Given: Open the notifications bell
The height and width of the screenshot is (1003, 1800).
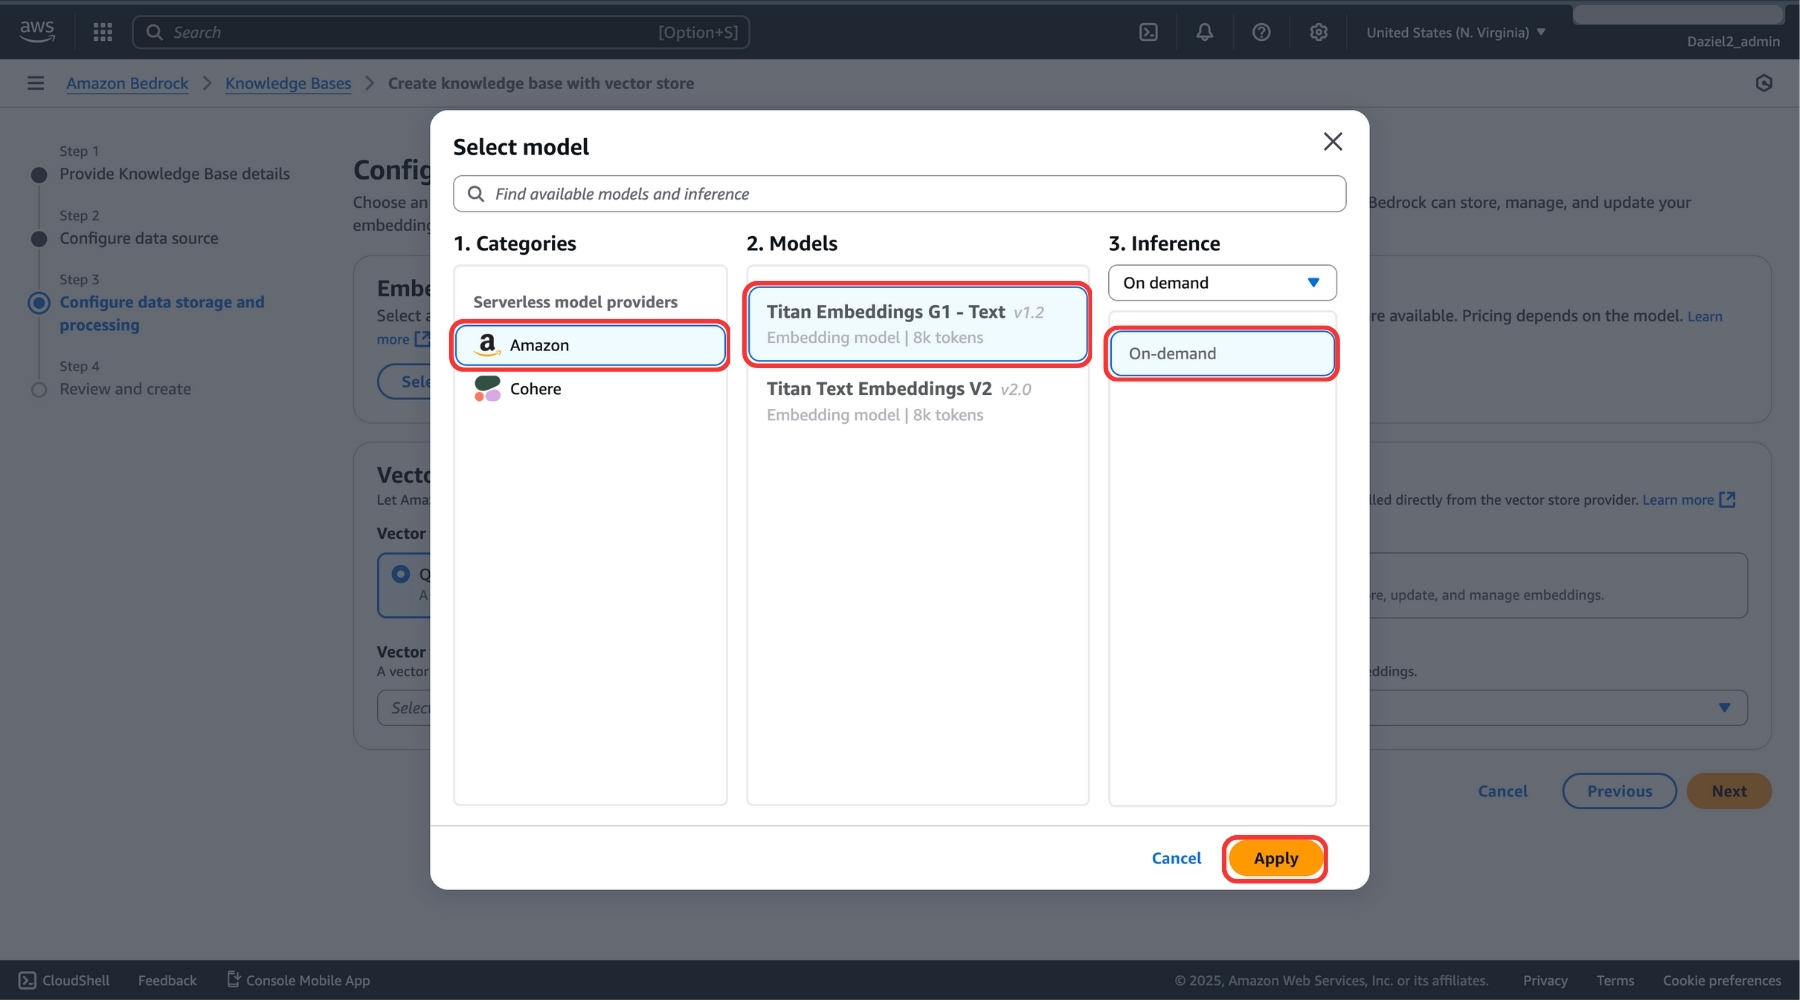Looking at the screenshot, I should pos(1203,31).
